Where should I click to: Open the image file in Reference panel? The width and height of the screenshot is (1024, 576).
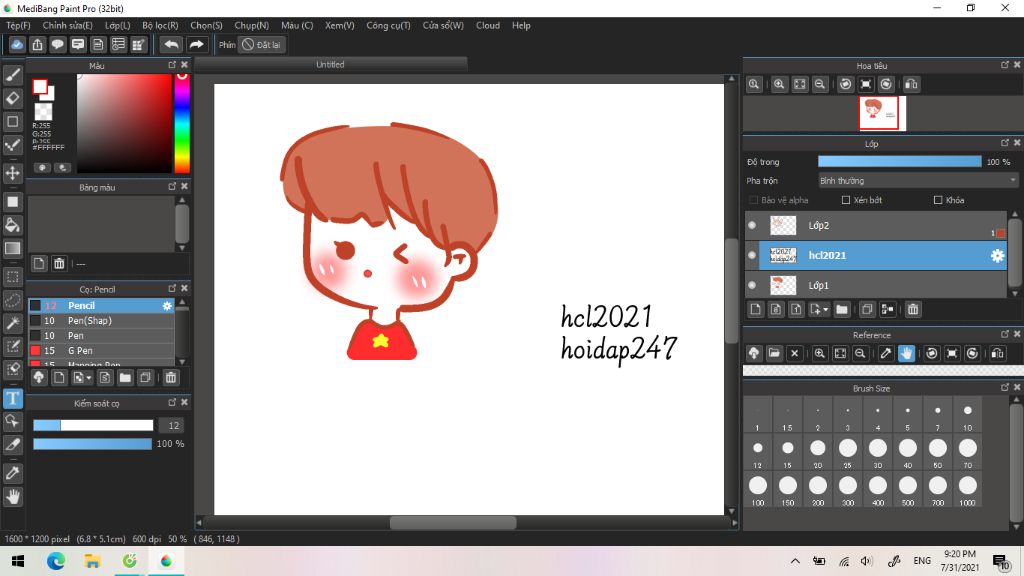pyautogui.click(x=774, y=353)
